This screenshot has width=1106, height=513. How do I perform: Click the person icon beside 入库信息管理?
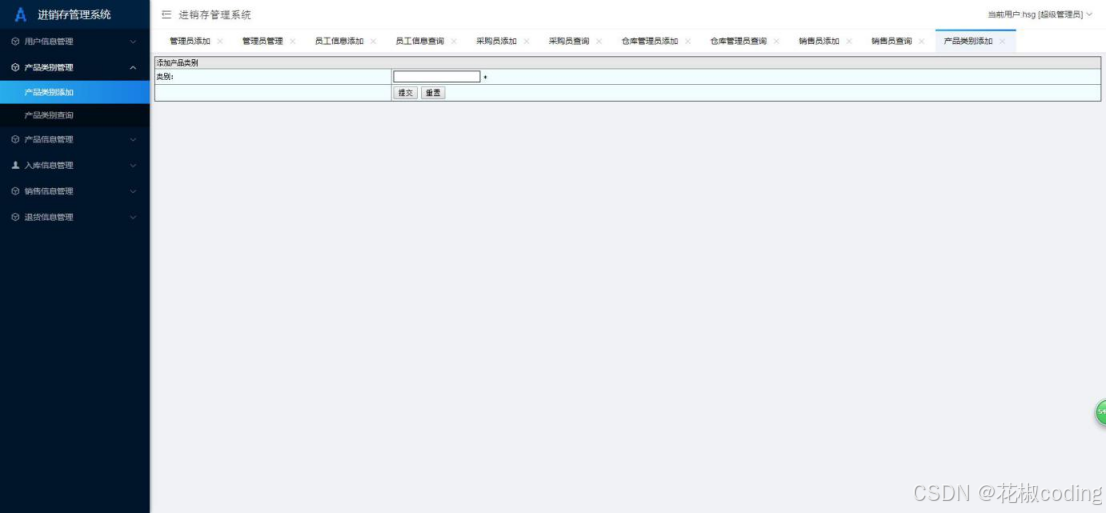tap(16, 165)
